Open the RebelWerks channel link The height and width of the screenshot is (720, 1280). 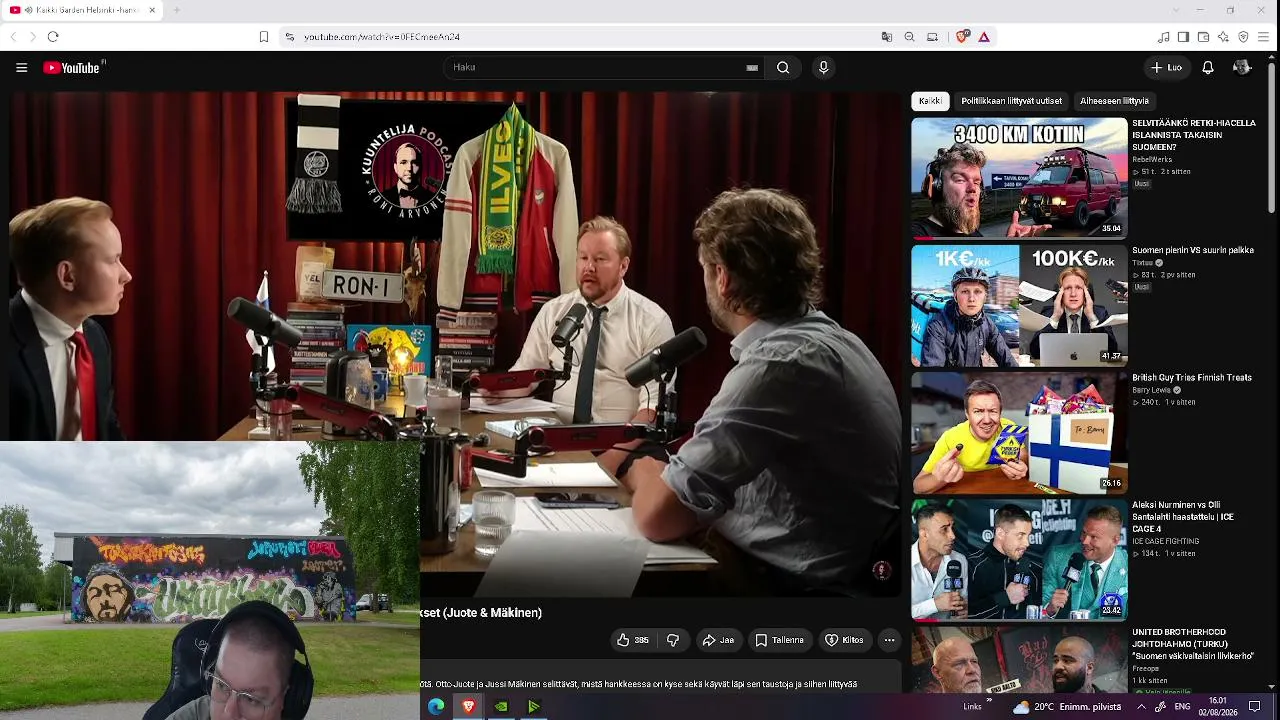1152,160
